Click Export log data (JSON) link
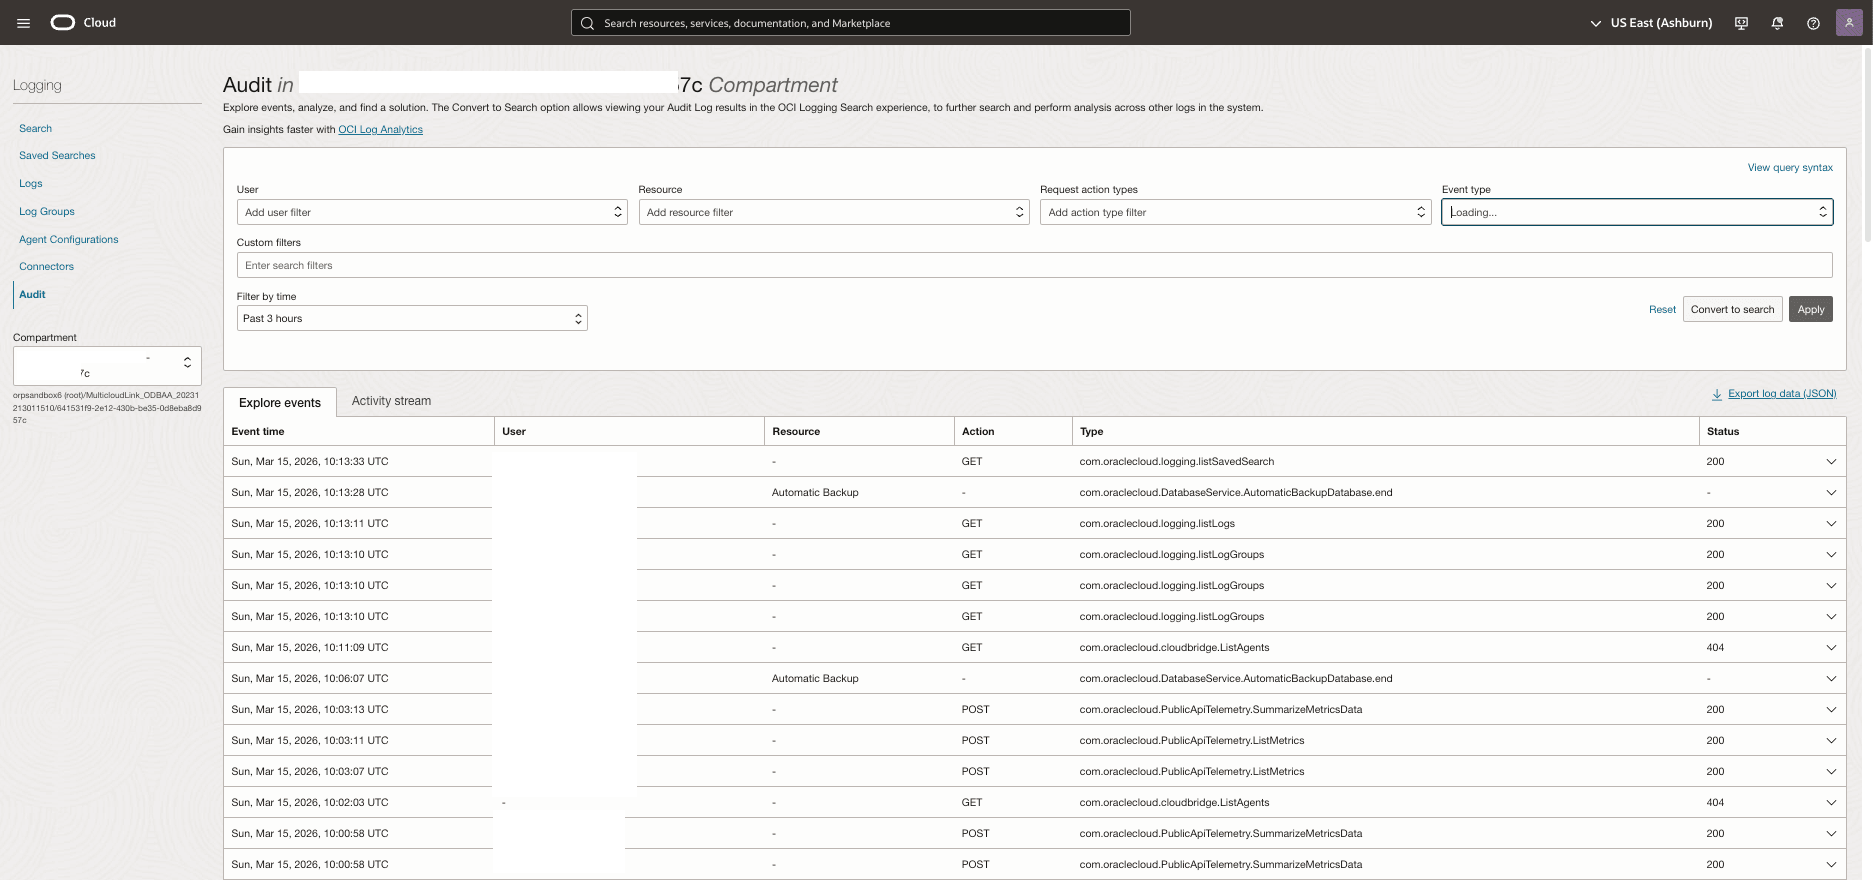This screenshot has width=1873, height=880. point(1782,394)
